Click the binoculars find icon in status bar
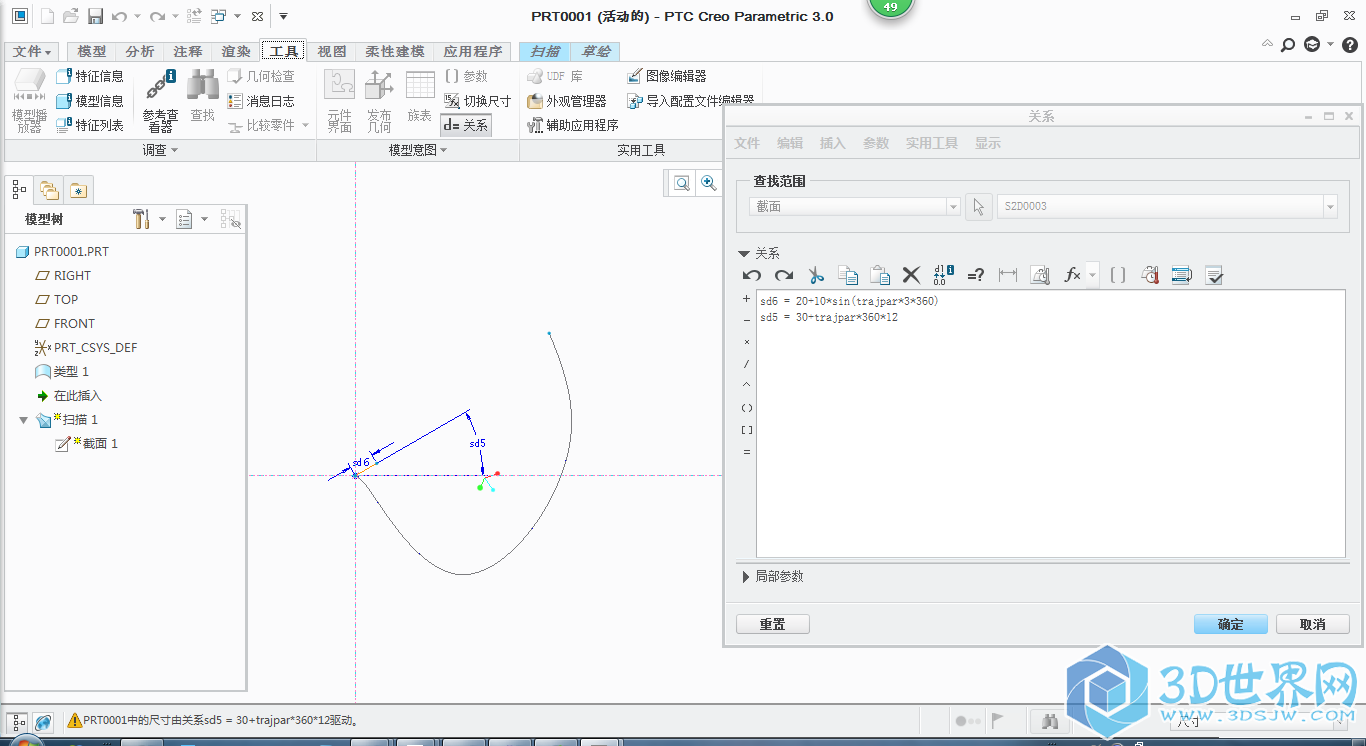This screenshot has height=746, width=1366. 1050,721
